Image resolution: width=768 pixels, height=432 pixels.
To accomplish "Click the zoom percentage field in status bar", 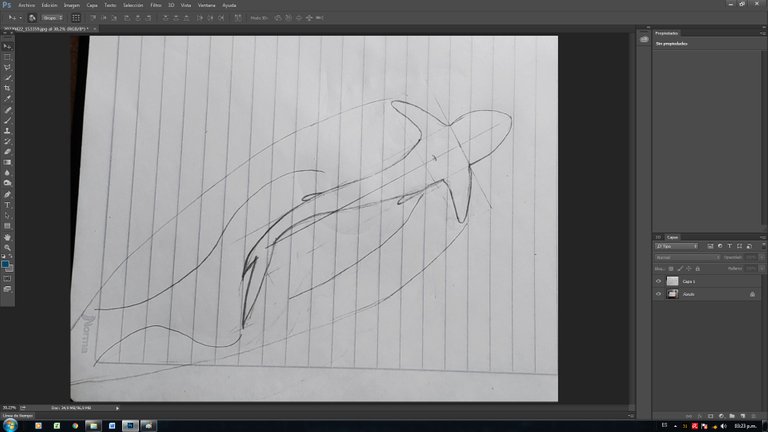I will 9,408.
